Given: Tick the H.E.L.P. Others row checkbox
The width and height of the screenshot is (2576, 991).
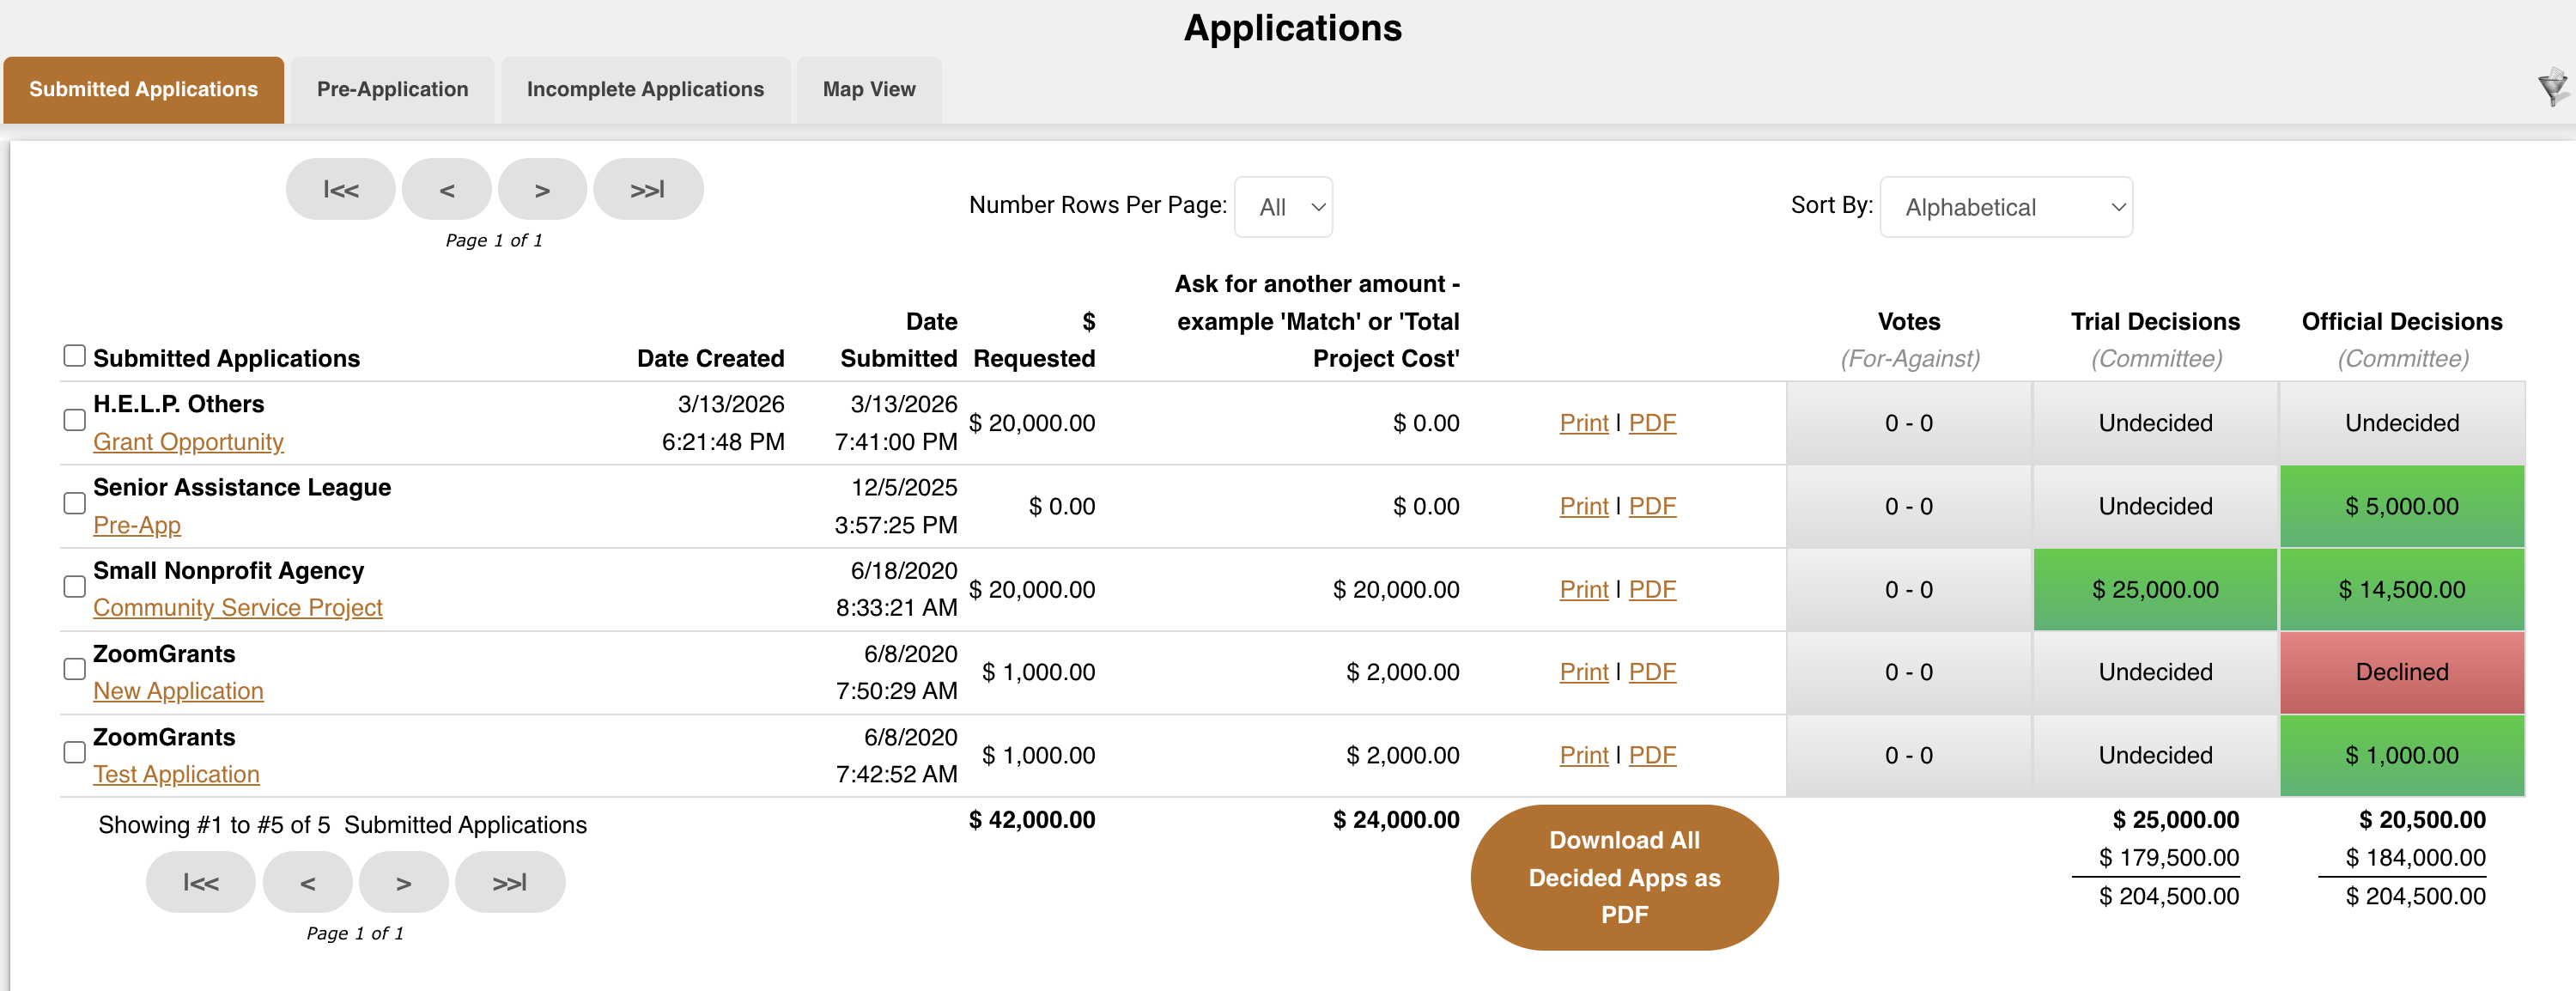Looking at the screenshot, I should tap(74, 420).
